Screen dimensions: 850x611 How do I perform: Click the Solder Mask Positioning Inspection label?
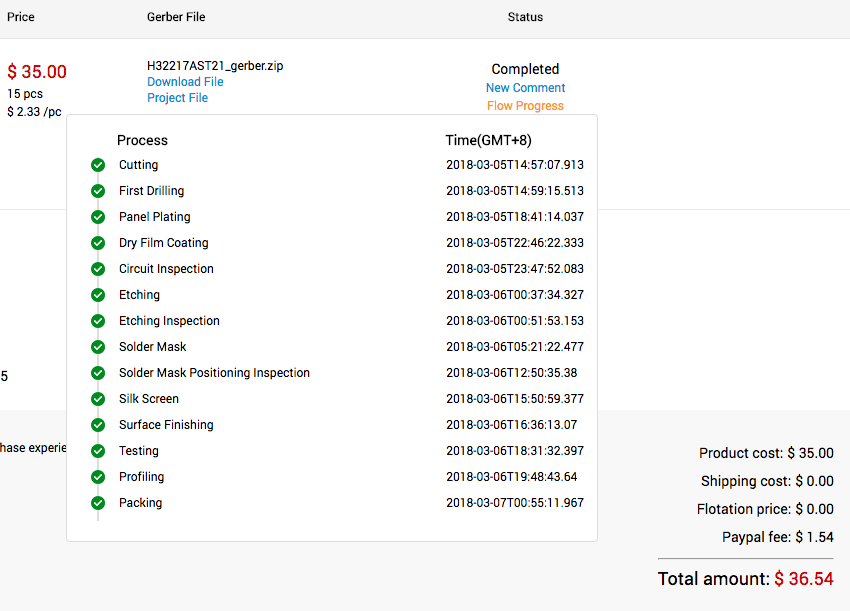point(215,373)
